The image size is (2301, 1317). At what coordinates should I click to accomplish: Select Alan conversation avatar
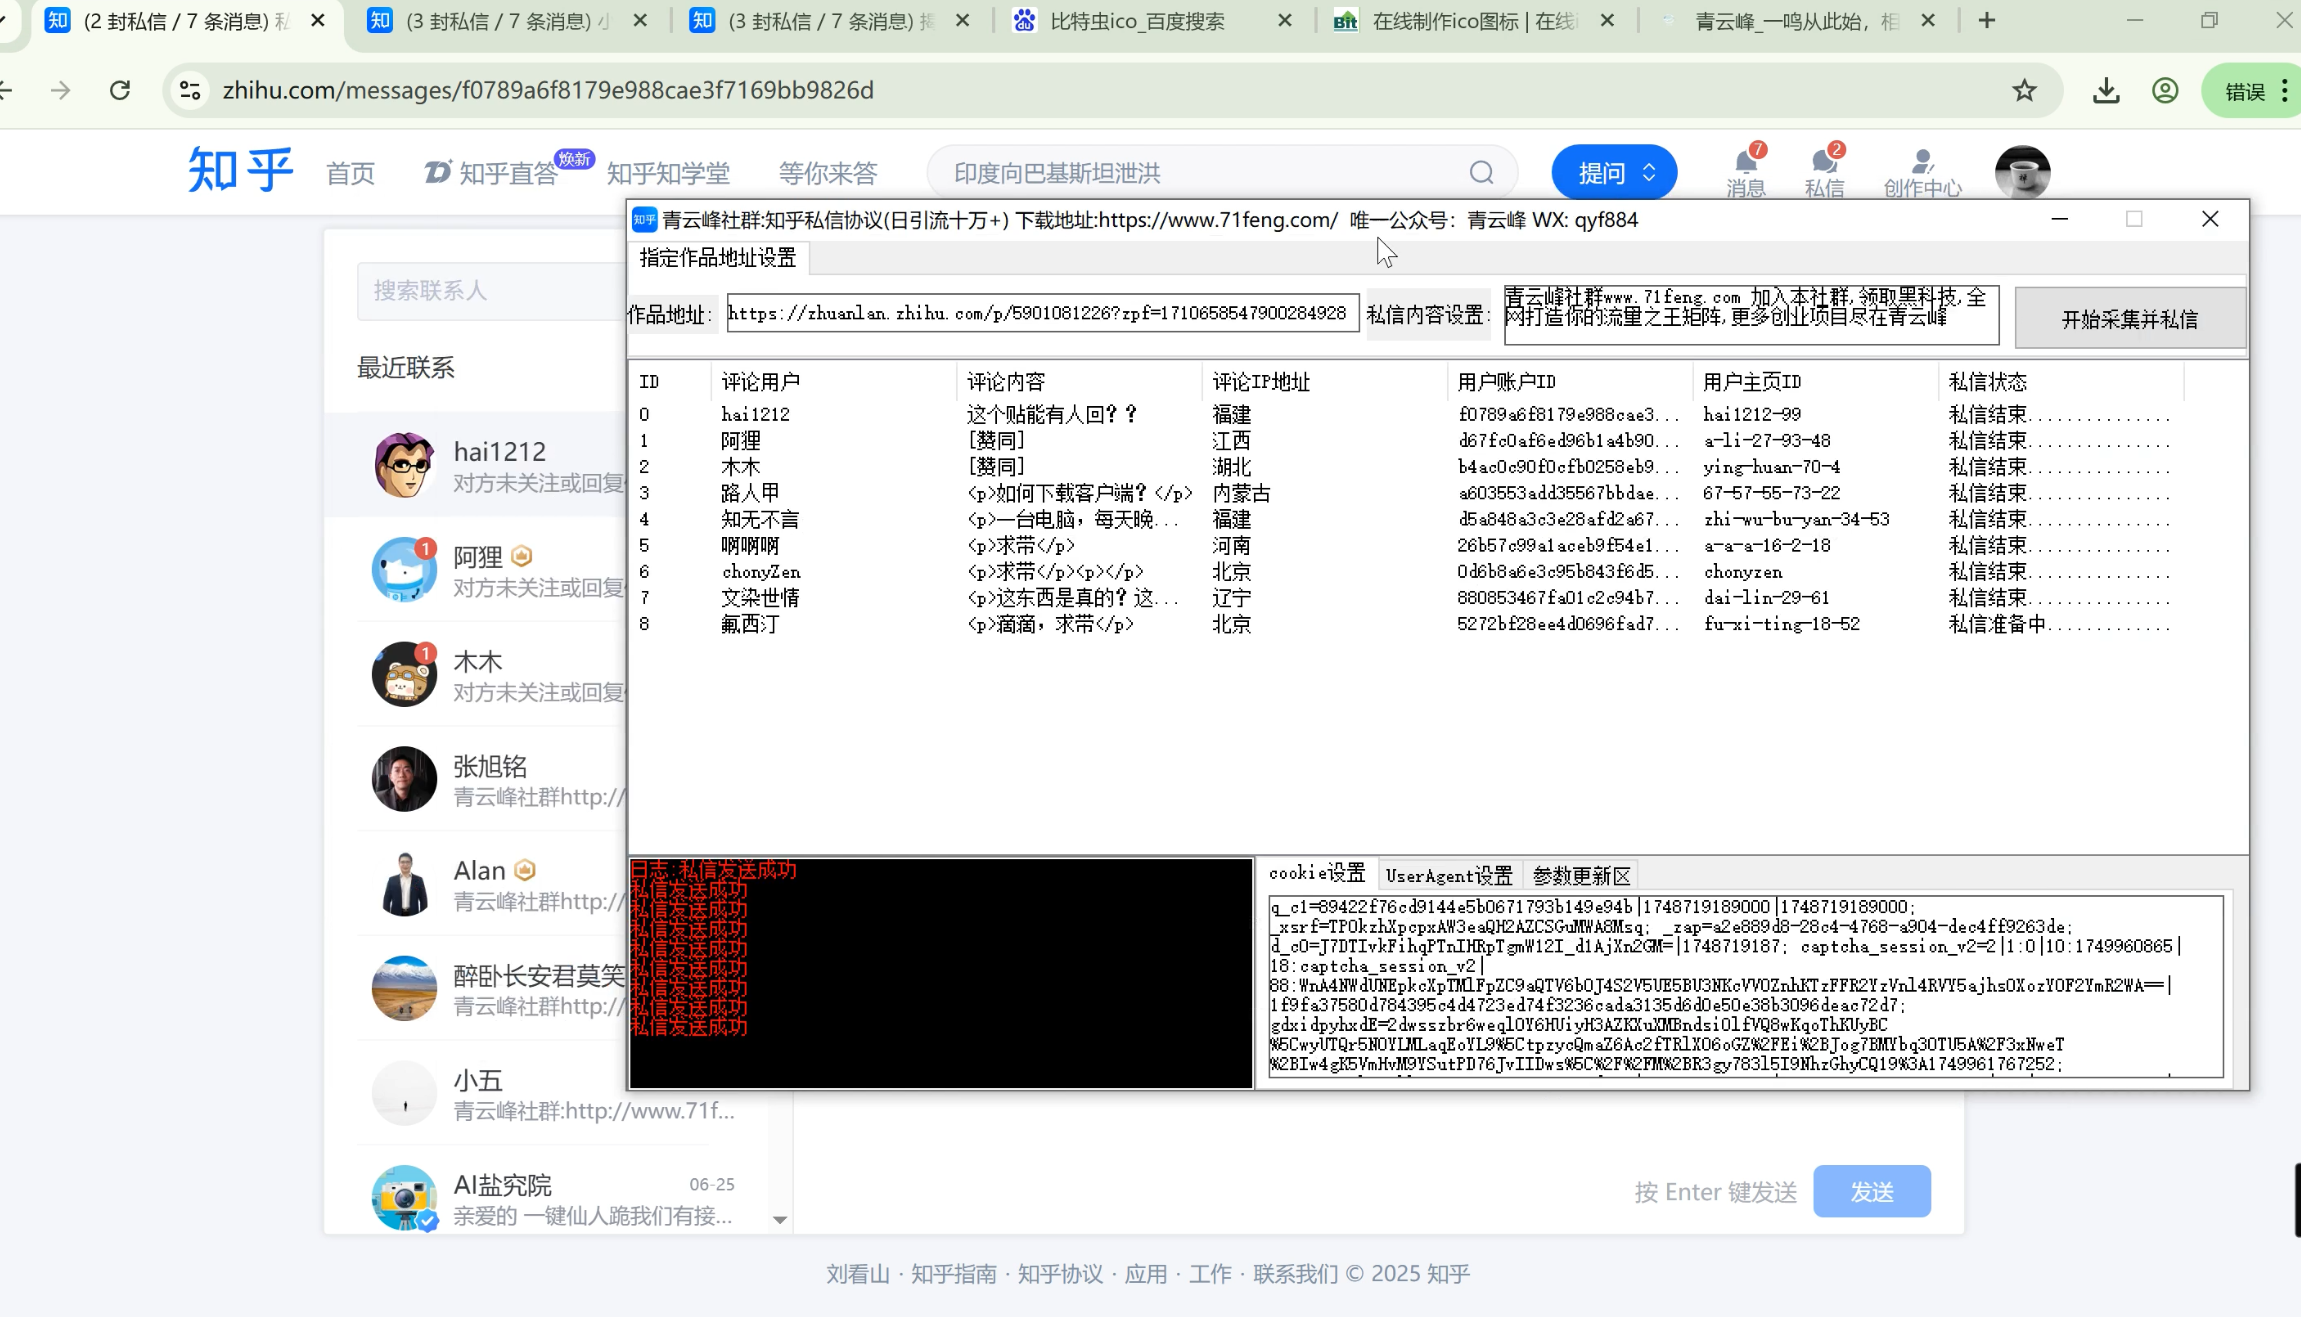(404, 884)
